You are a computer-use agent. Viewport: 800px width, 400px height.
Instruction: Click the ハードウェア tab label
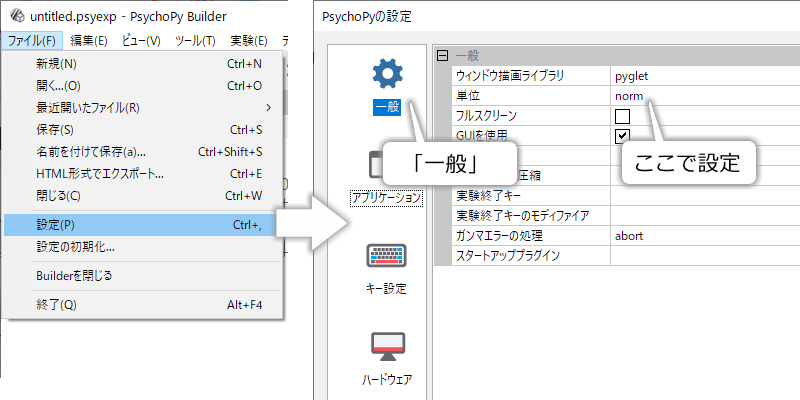387,380
